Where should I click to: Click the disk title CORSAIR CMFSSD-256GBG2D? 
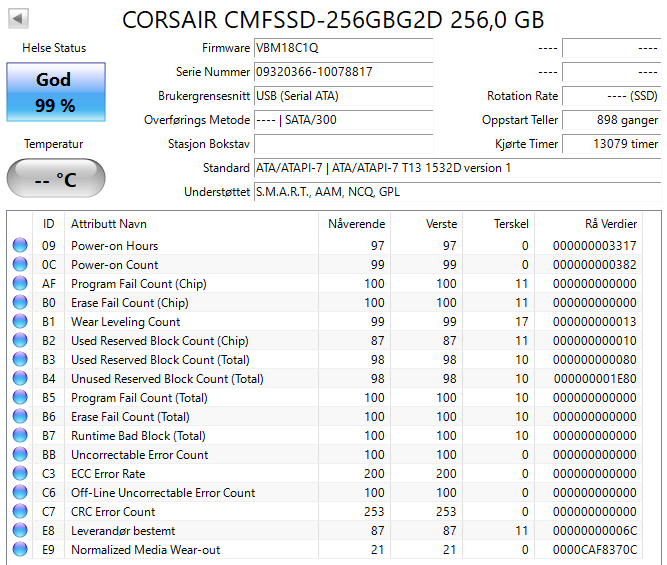282,20
